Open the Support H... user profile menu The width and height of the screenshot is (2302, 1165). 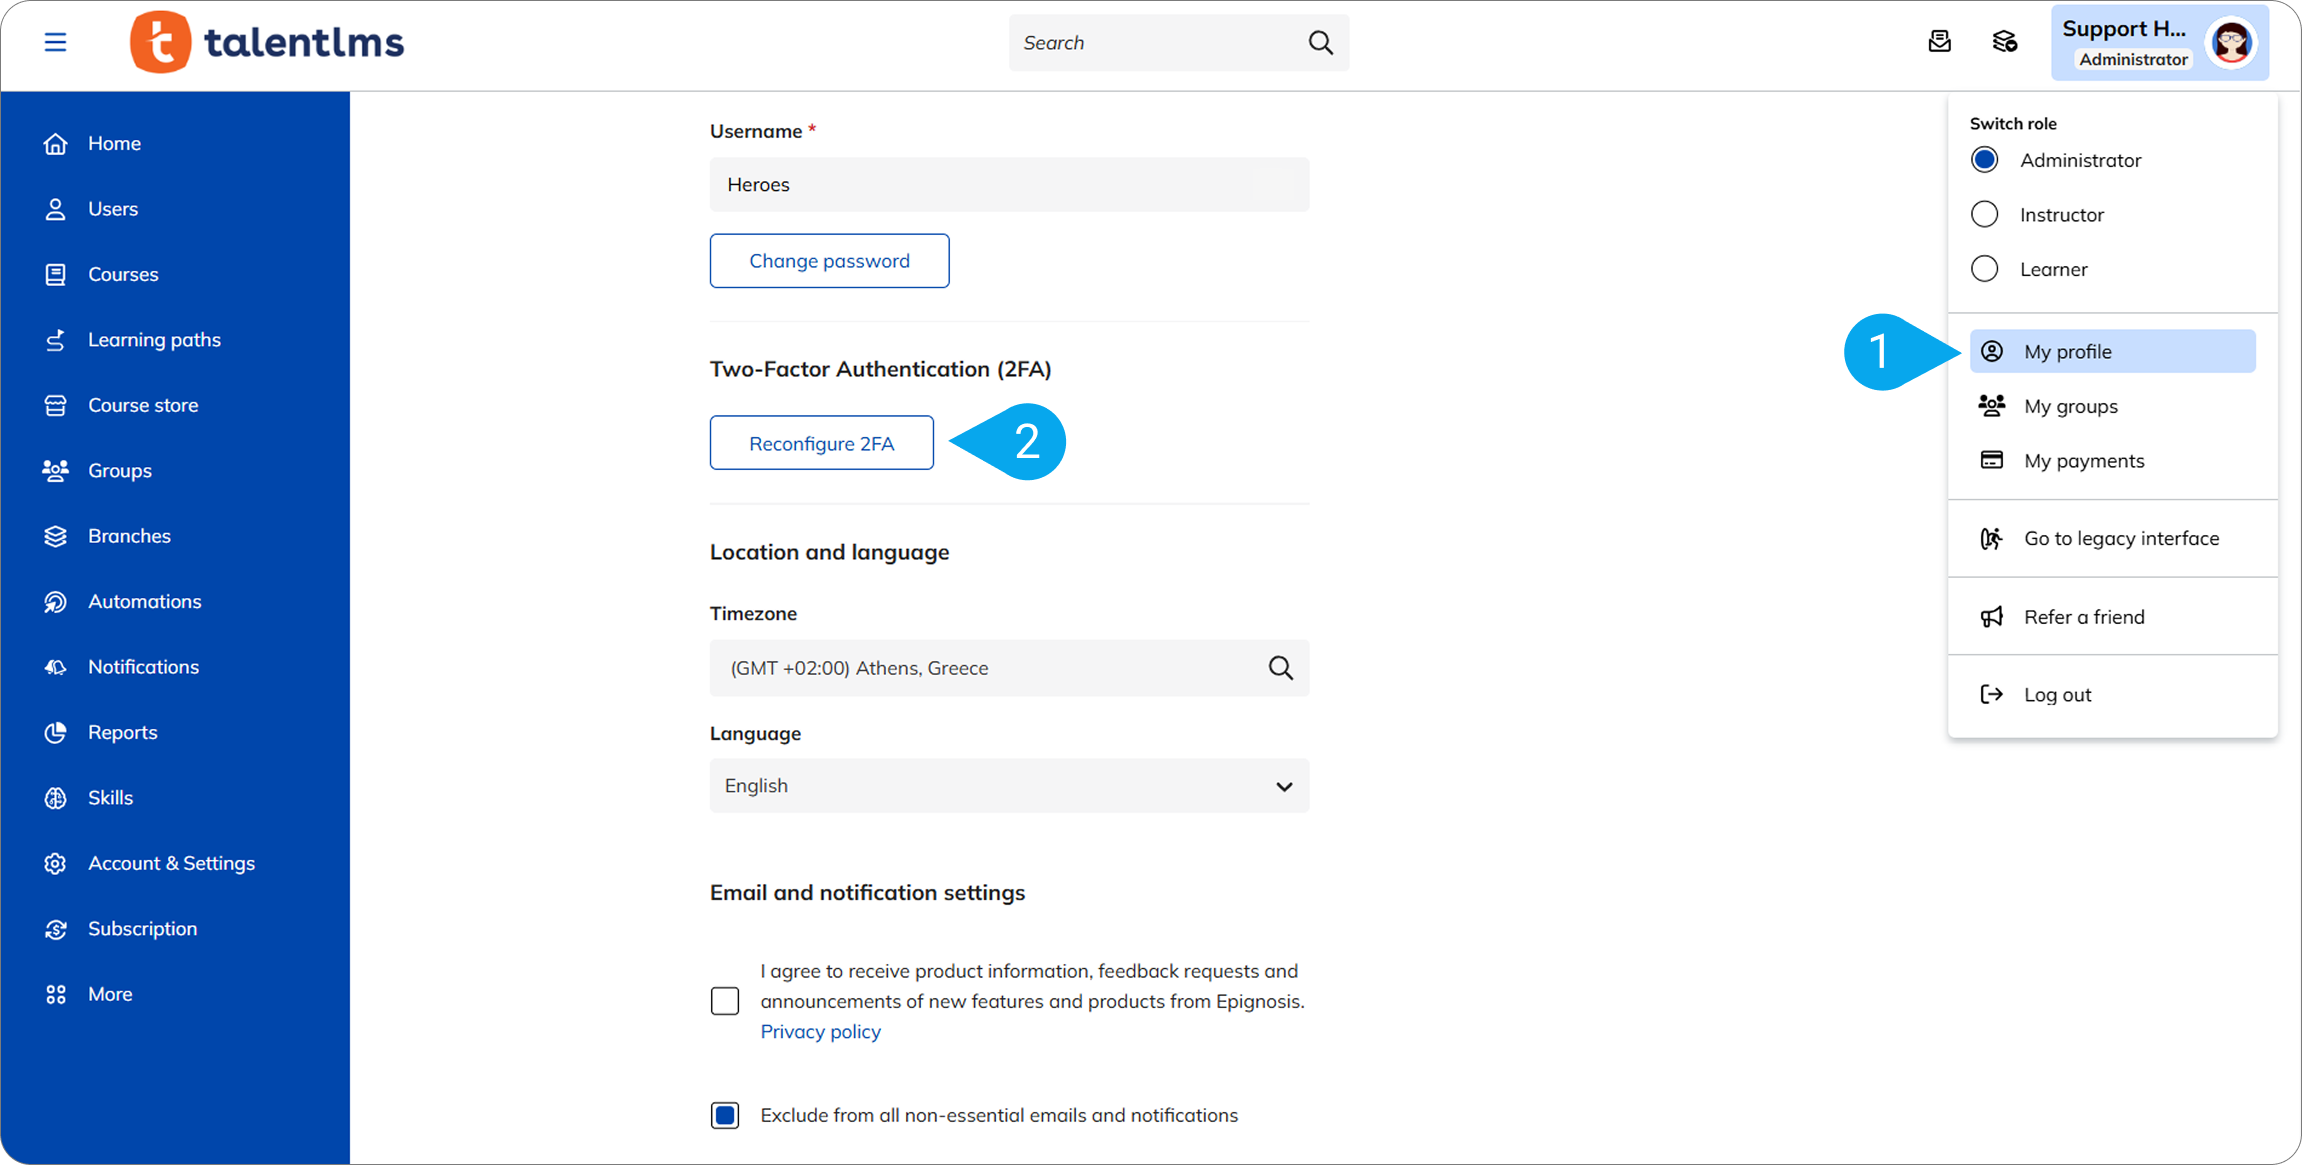pyautogui.click(x=2159, y=42)
